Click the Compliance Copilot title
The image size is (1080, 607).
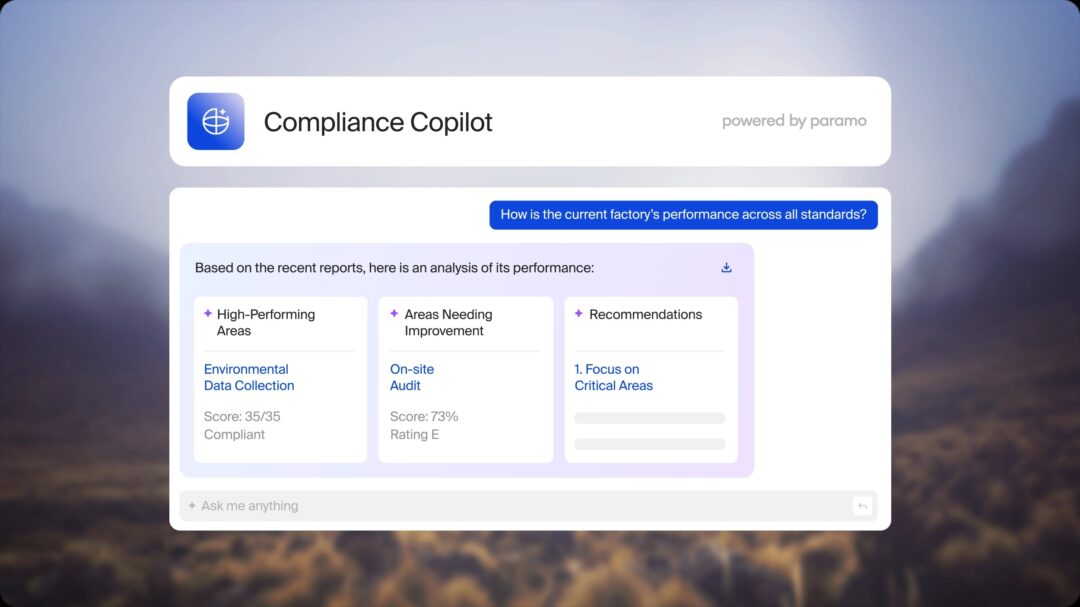pyautogui.click(x=377, y=123)
